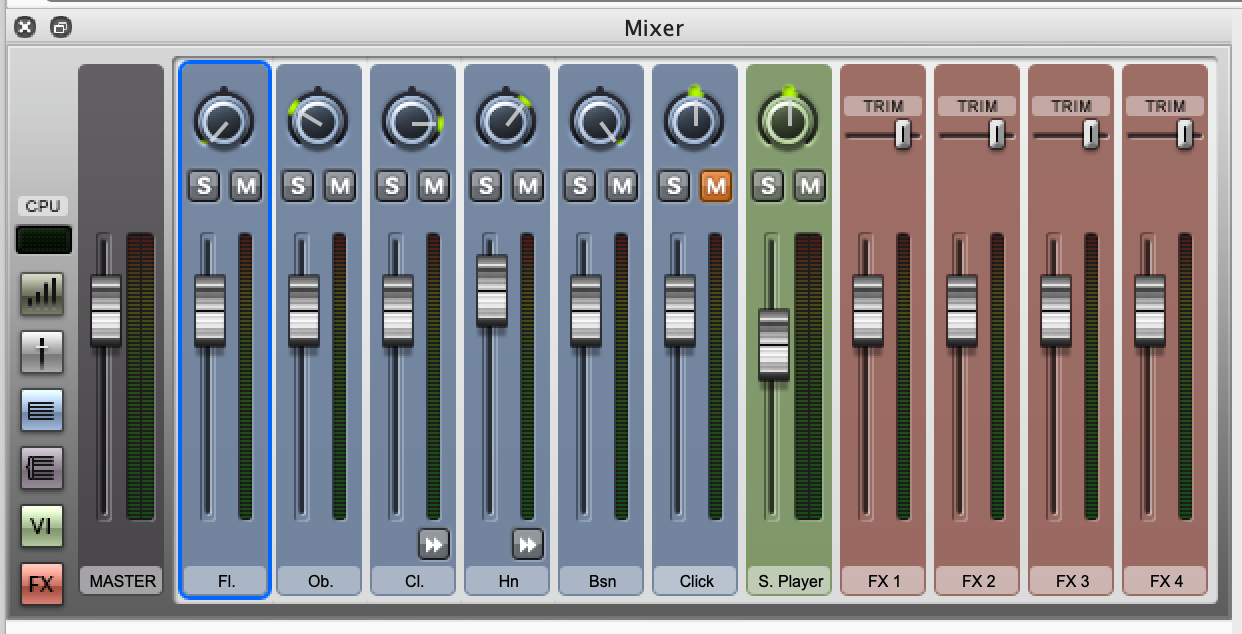Click the Flute channel pan knob

pyautogui.click(x=224, y=122)
